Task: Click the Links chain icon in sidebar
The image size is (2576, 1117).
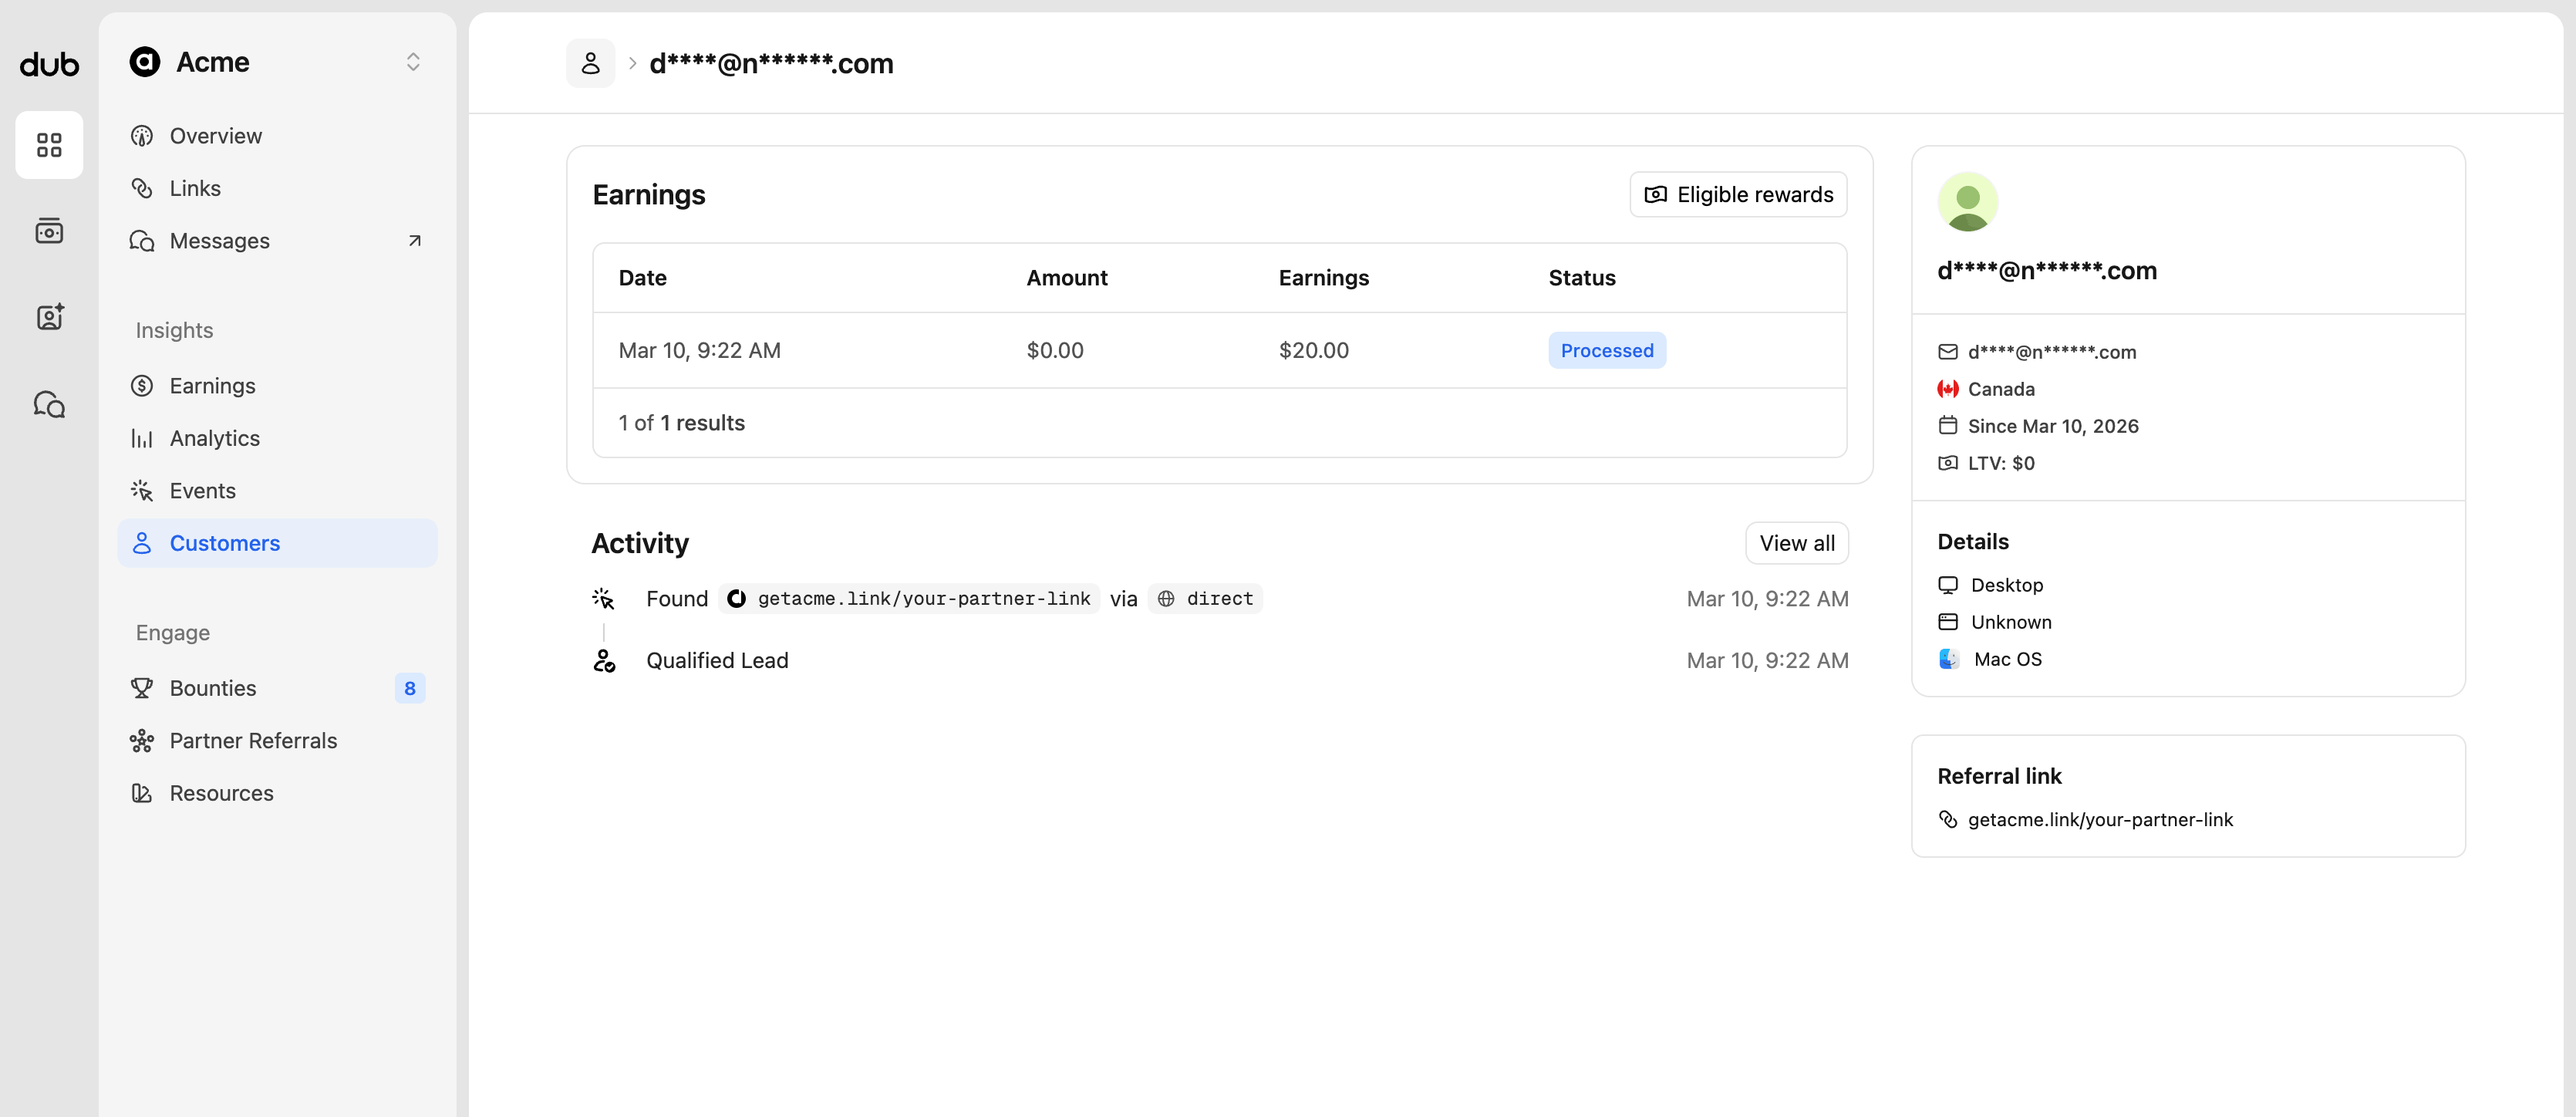Action: [x=142, y=188]
